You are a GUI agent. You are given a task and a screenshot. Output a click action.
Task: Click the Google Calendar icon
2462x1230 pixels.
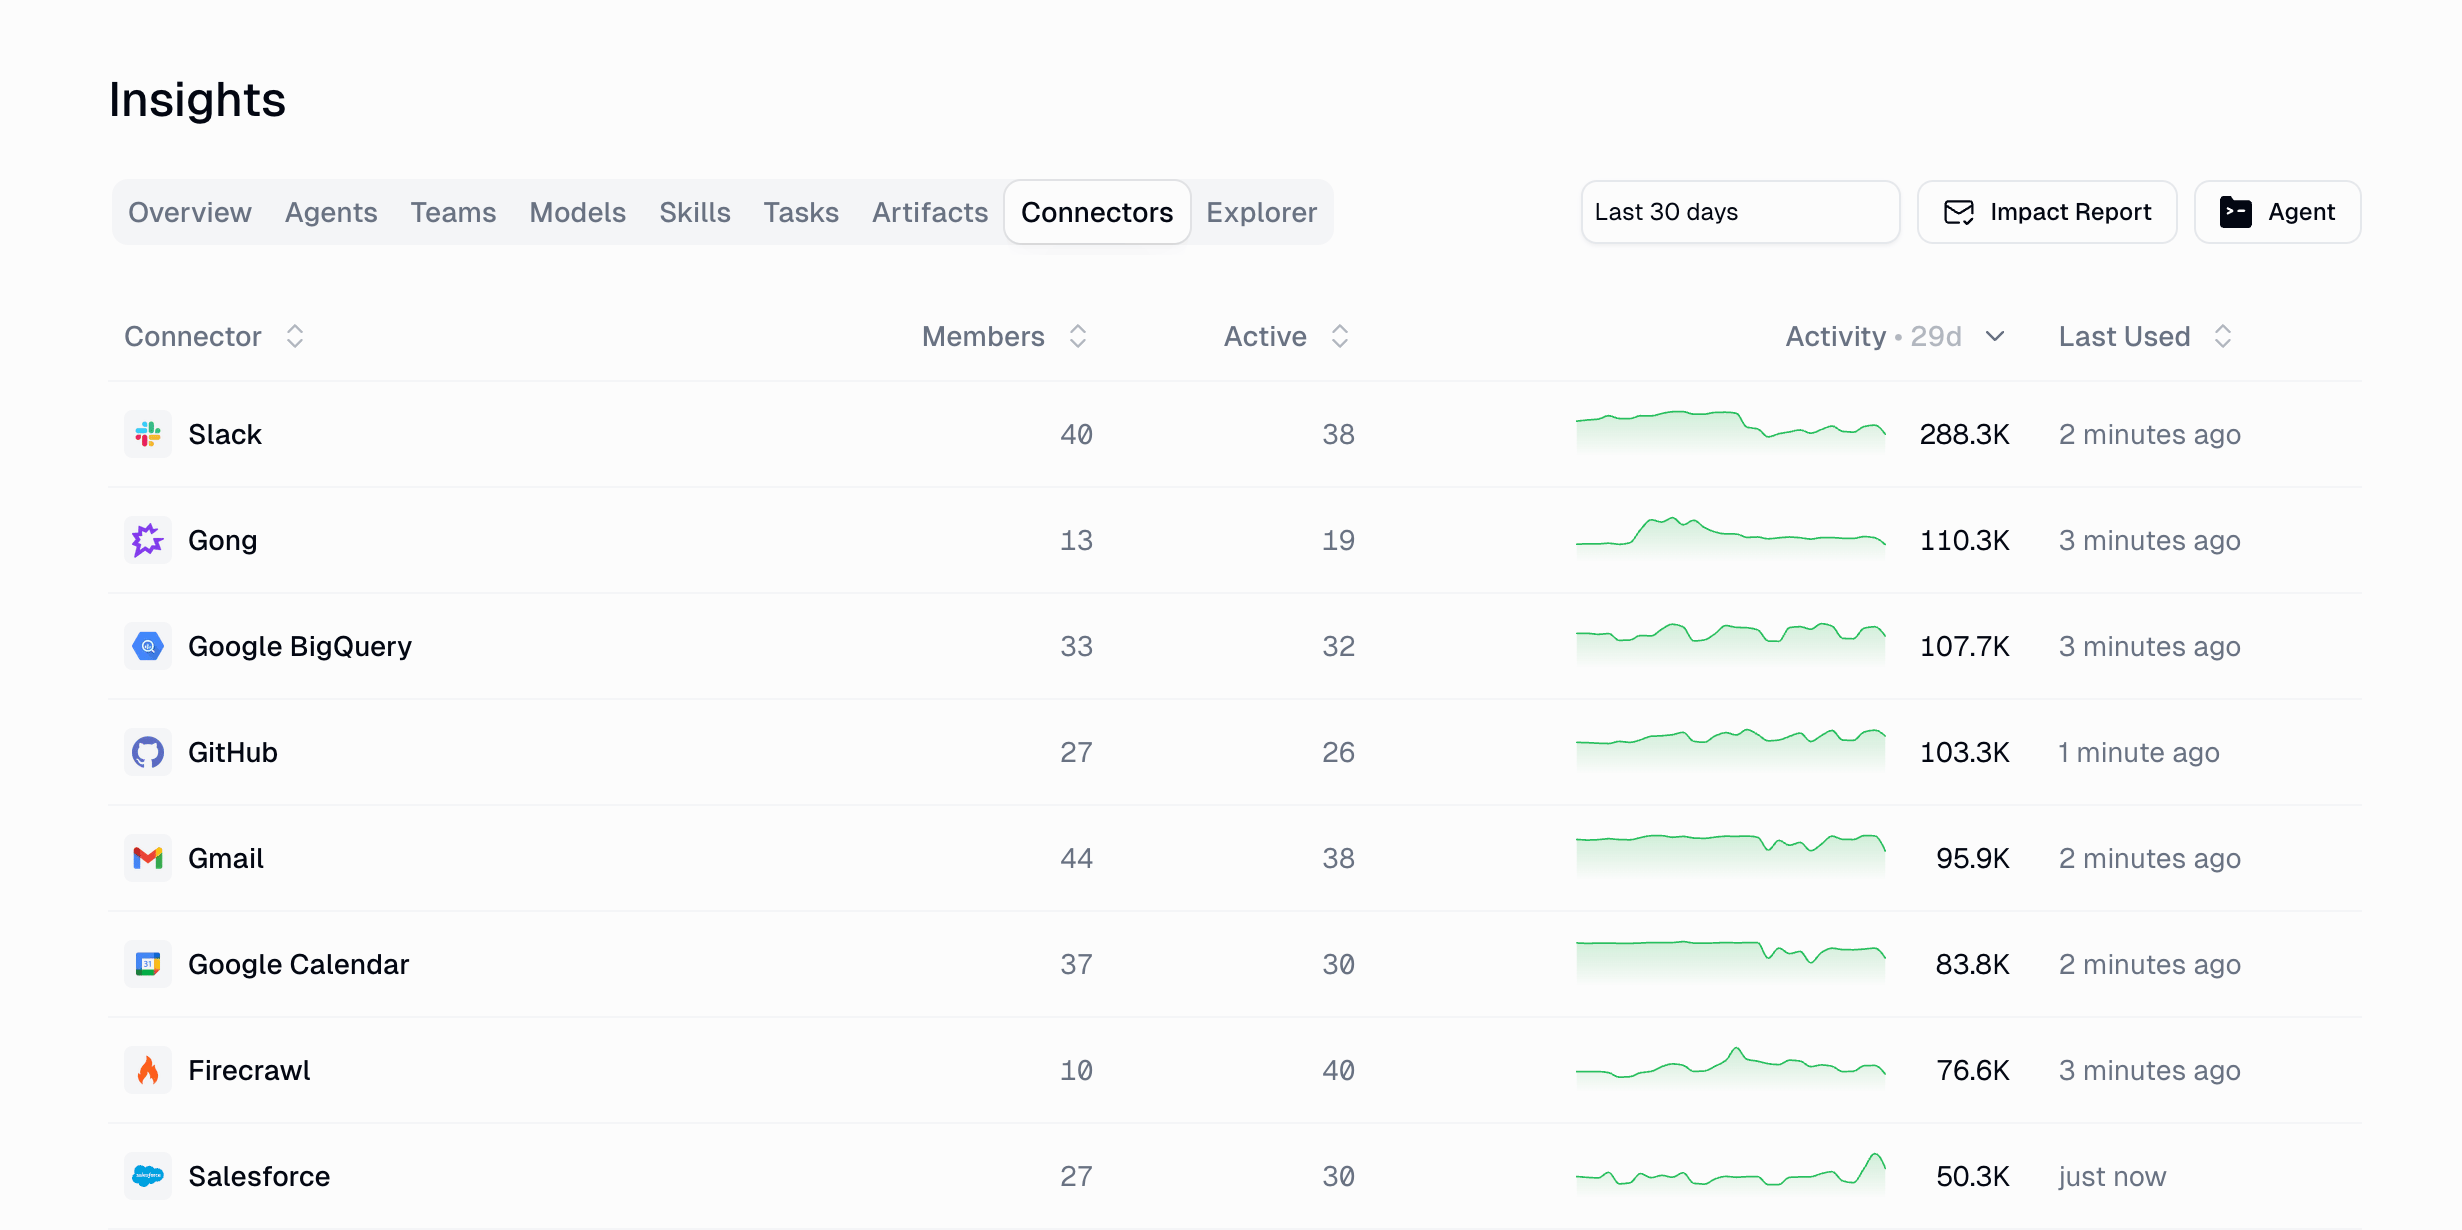click(x=148, y=964)
